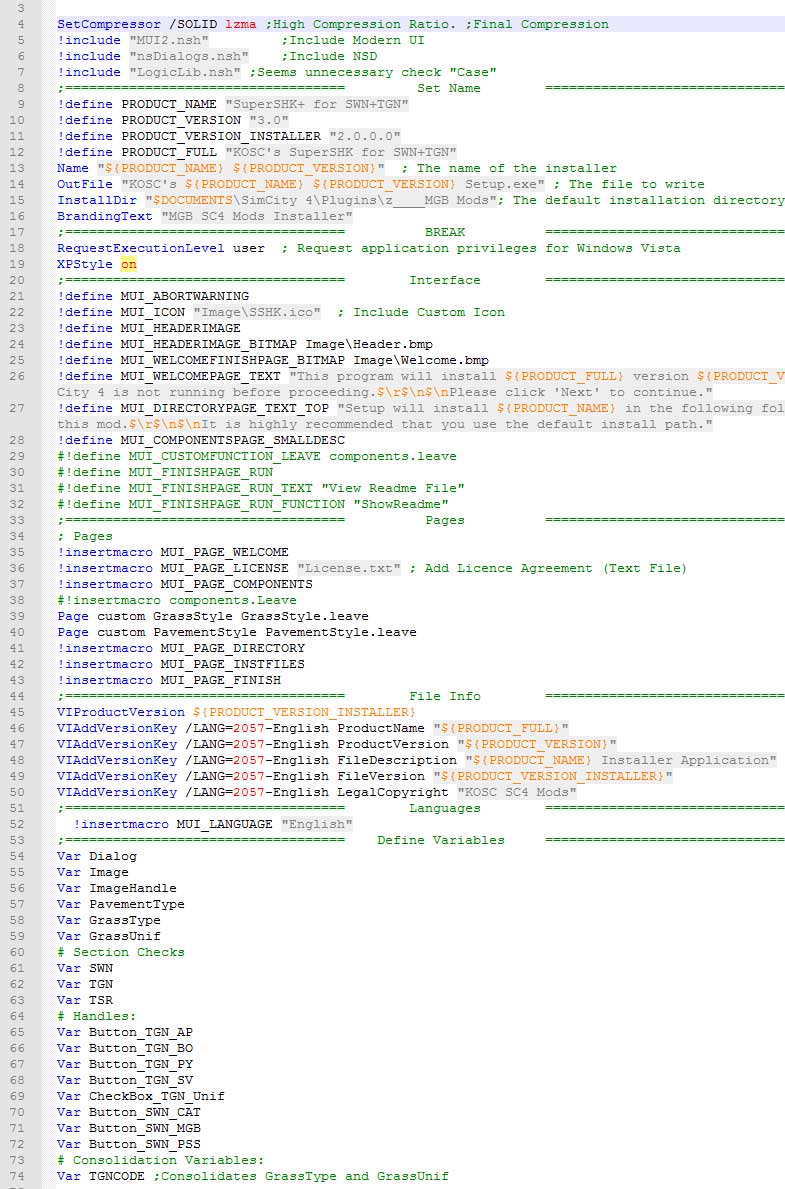Click the 'TGNCODE' variable name
785x1189 pixels.
(117, 1176)
